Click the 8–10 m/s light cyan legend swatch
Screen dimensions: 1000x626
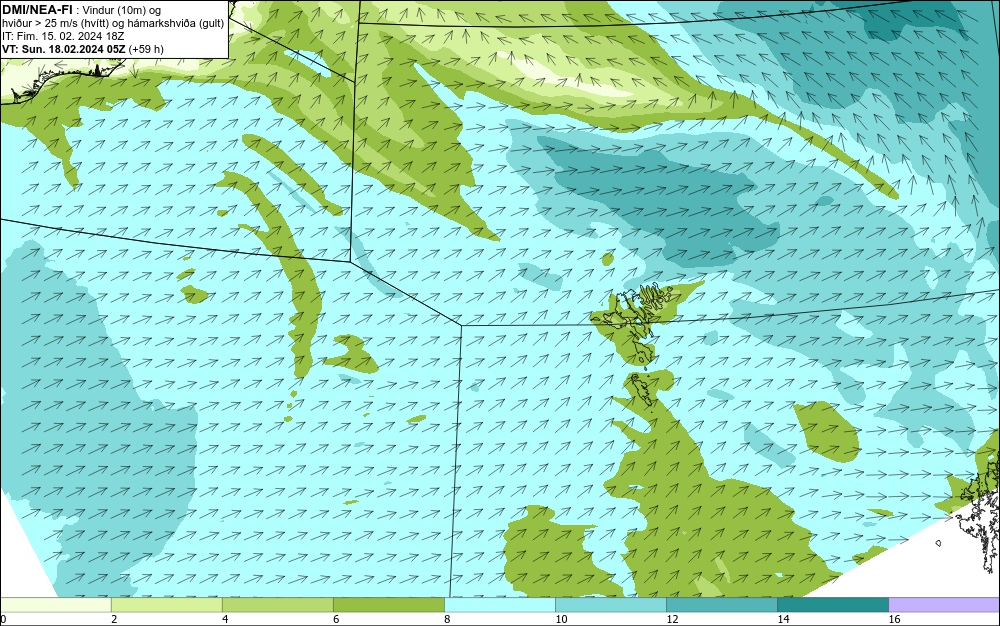pos(499,605)
